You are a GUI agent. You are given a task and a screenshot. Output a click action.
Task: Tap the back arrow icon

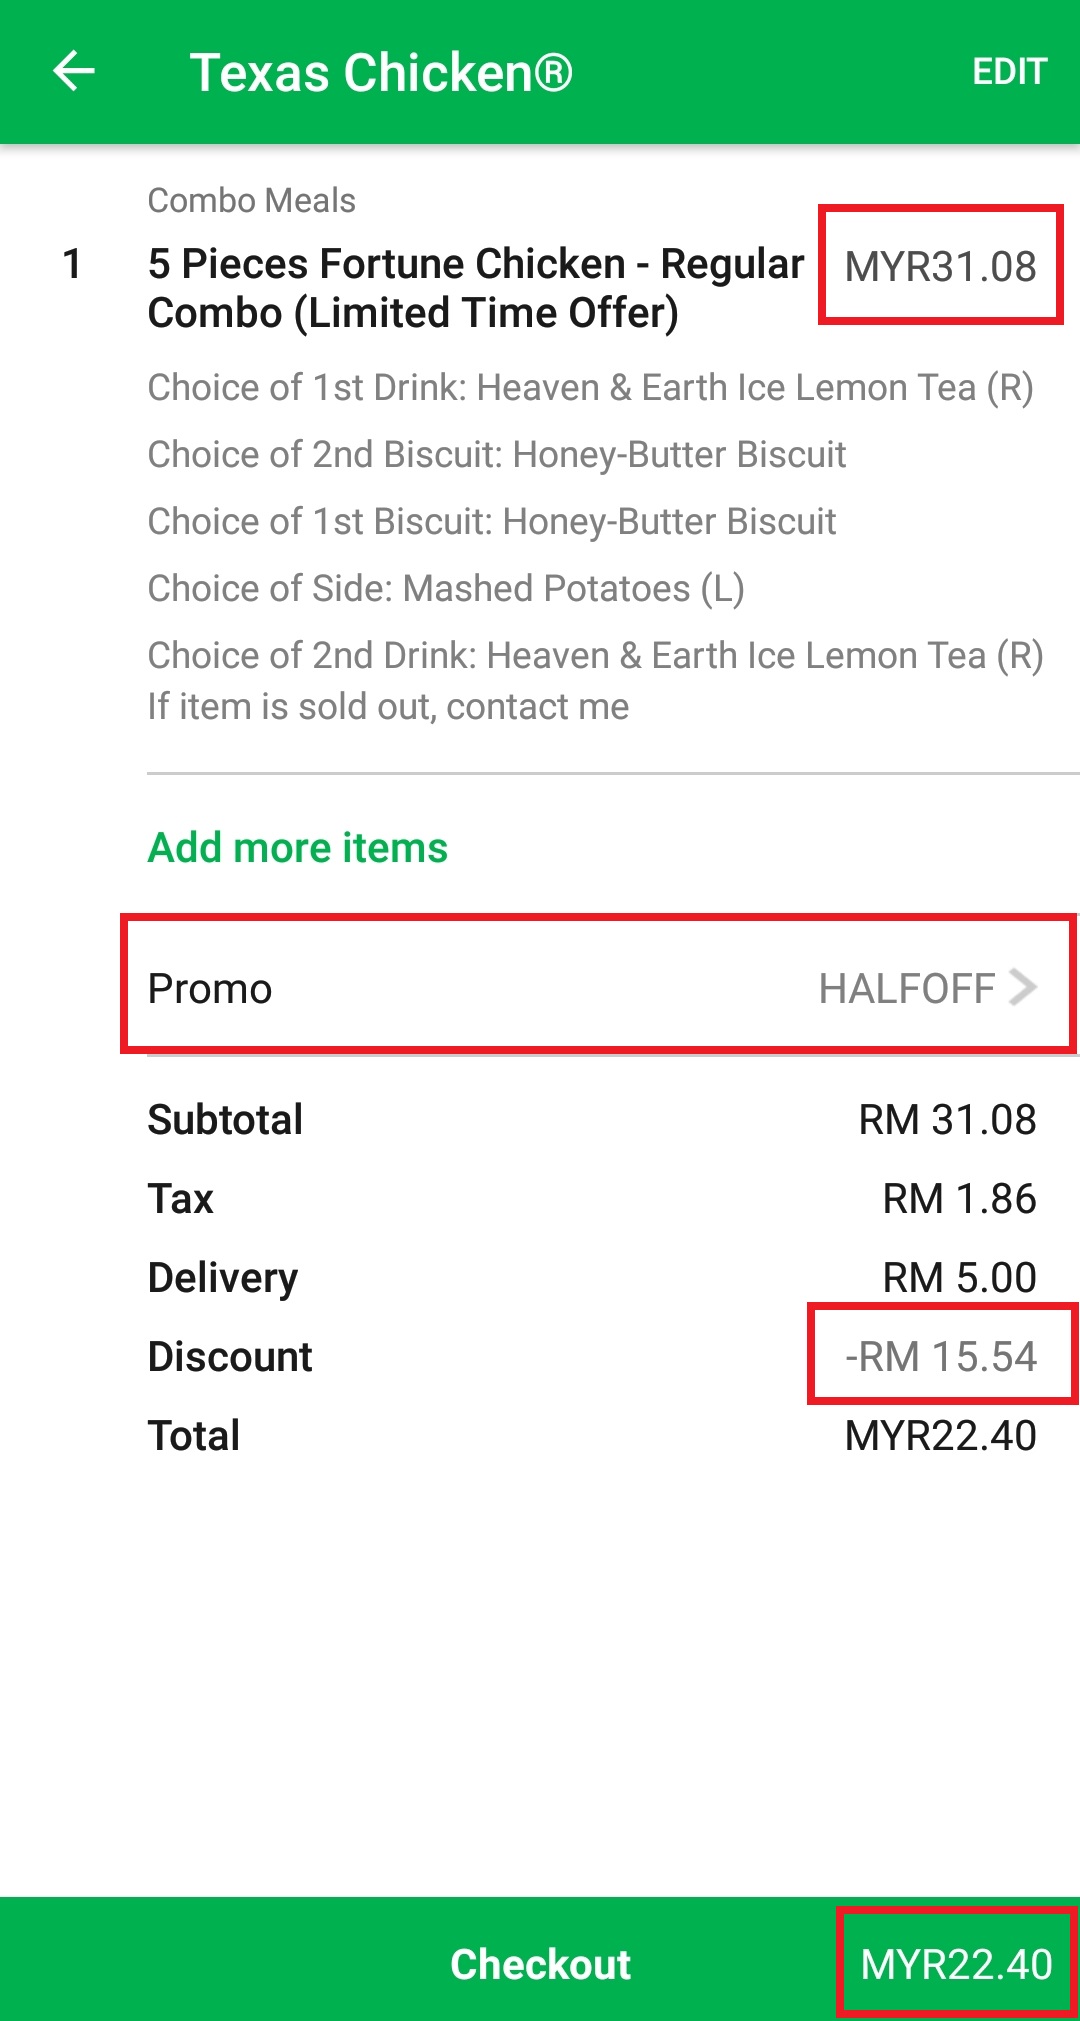74,72
